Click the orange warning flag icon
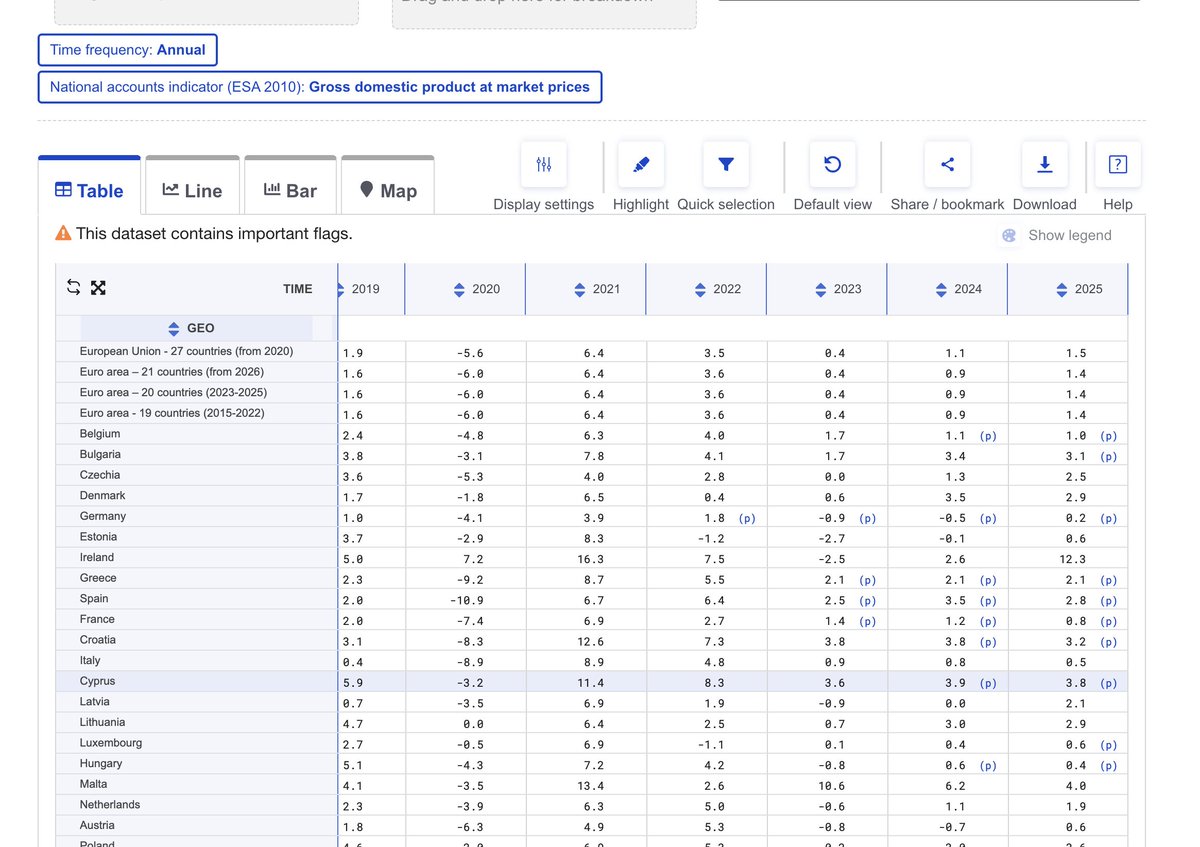Image resolution: width=1200 pixels, height=847 pixels. (x=63, y=233)
